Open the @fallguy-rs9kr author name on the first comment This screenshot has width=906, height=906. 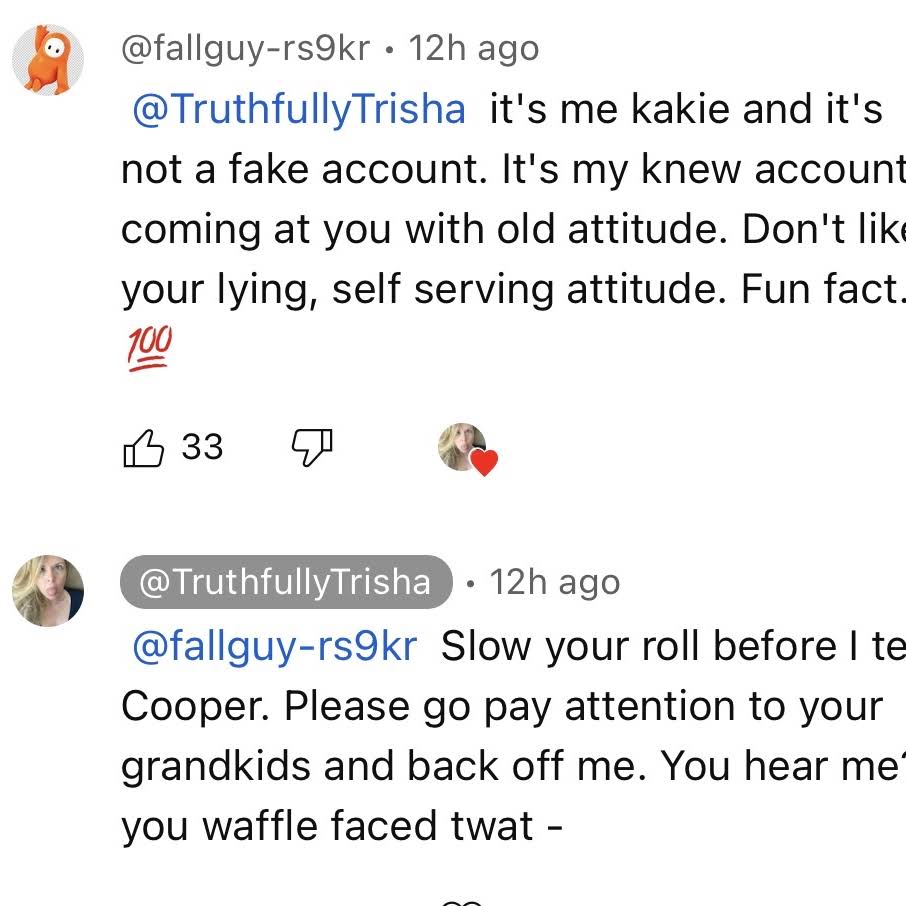coord(245,49)
